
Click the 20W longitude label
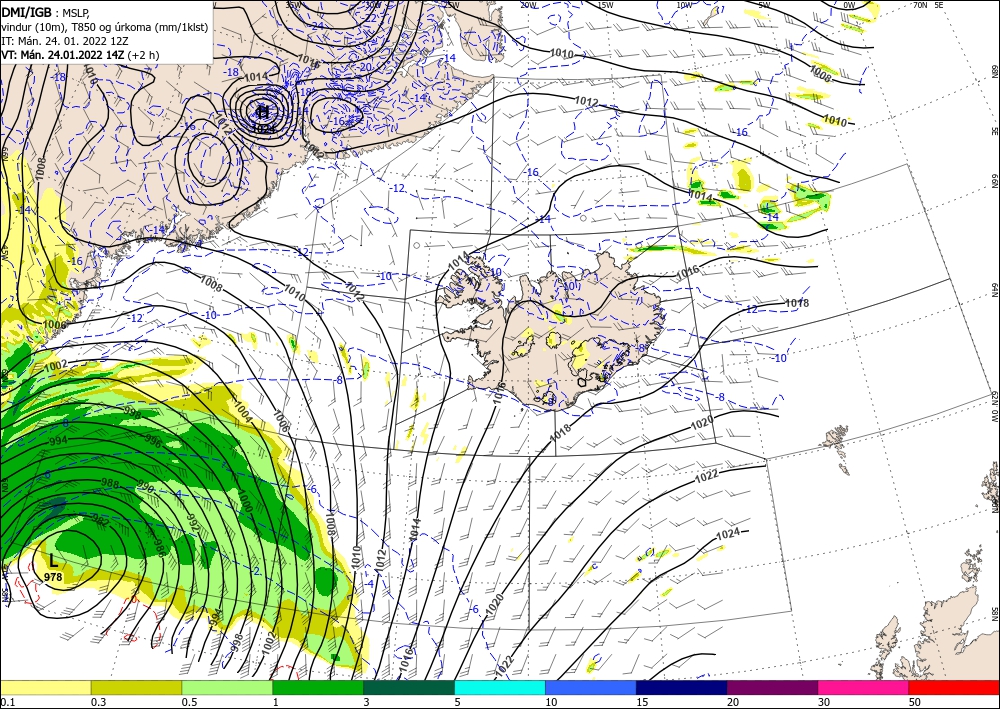click(528, 5)
